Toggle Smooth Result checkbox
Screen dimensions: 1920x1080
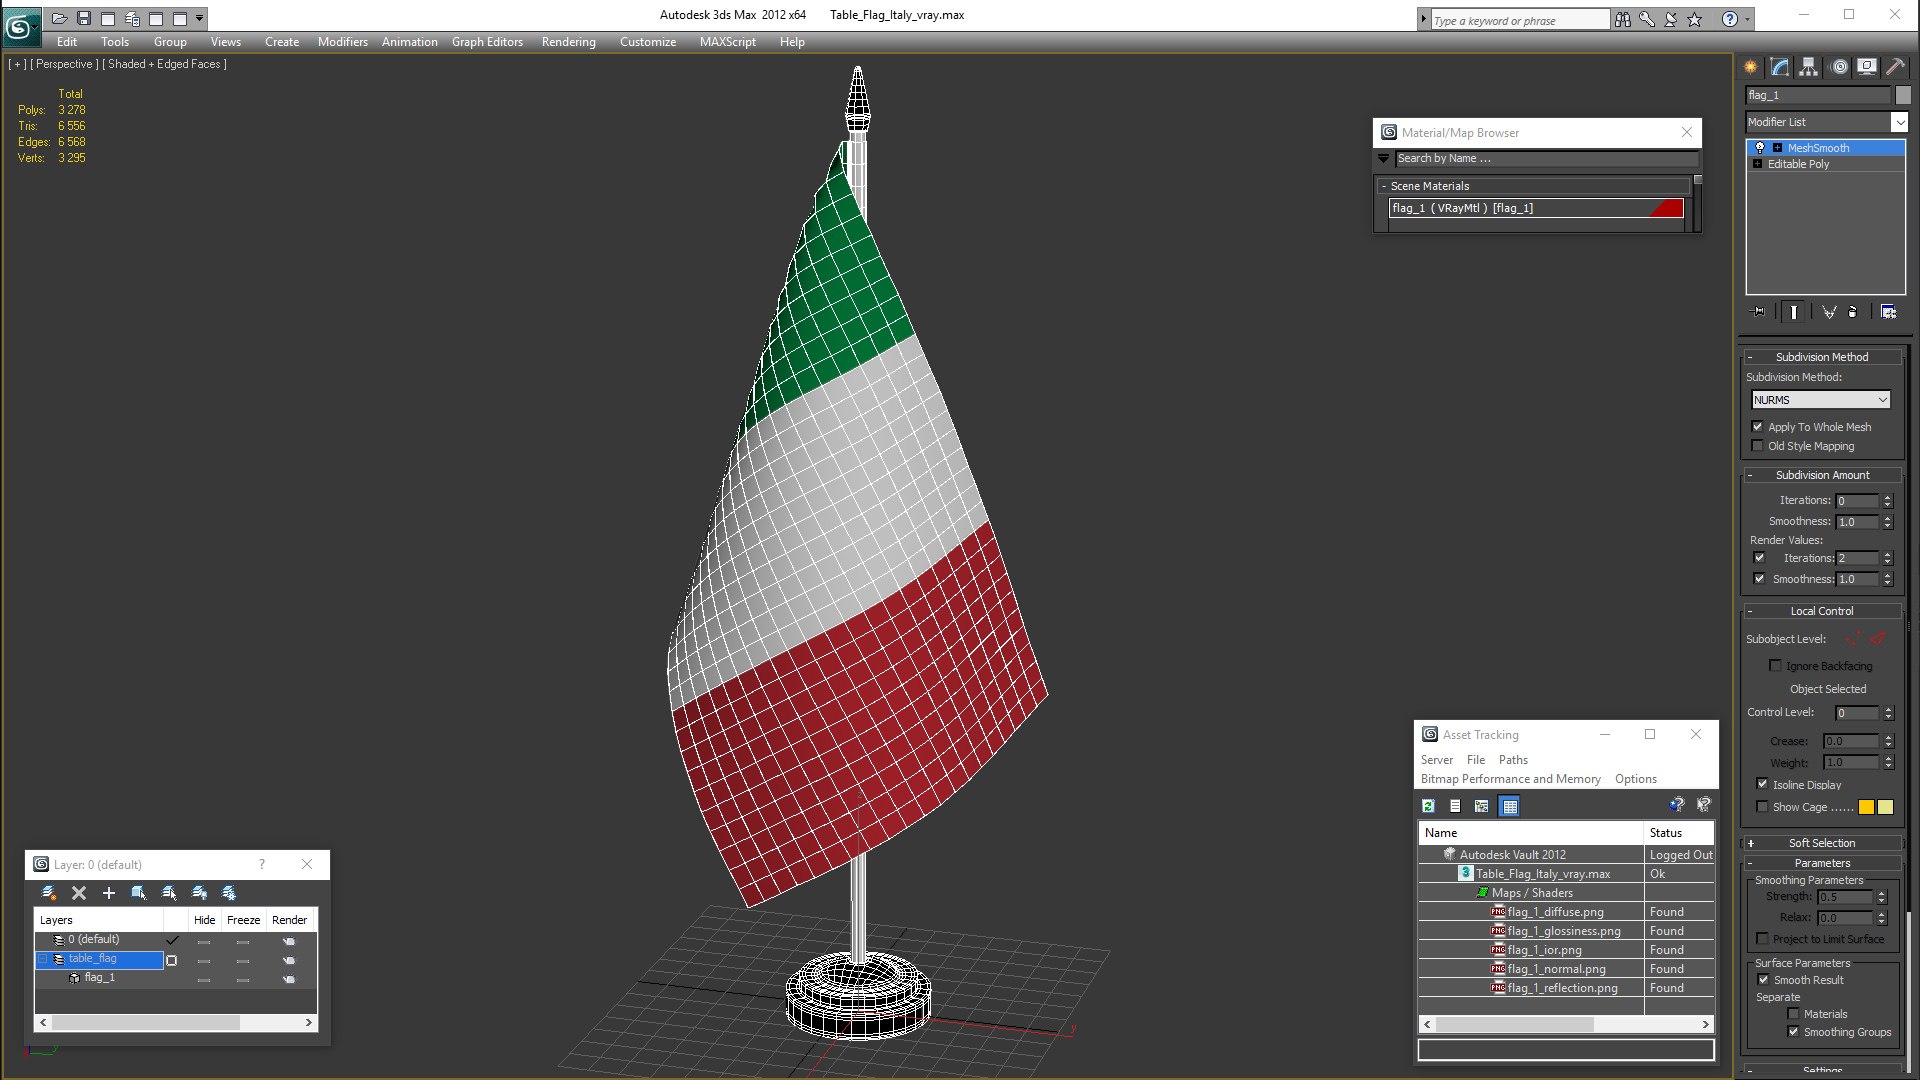1763,980
